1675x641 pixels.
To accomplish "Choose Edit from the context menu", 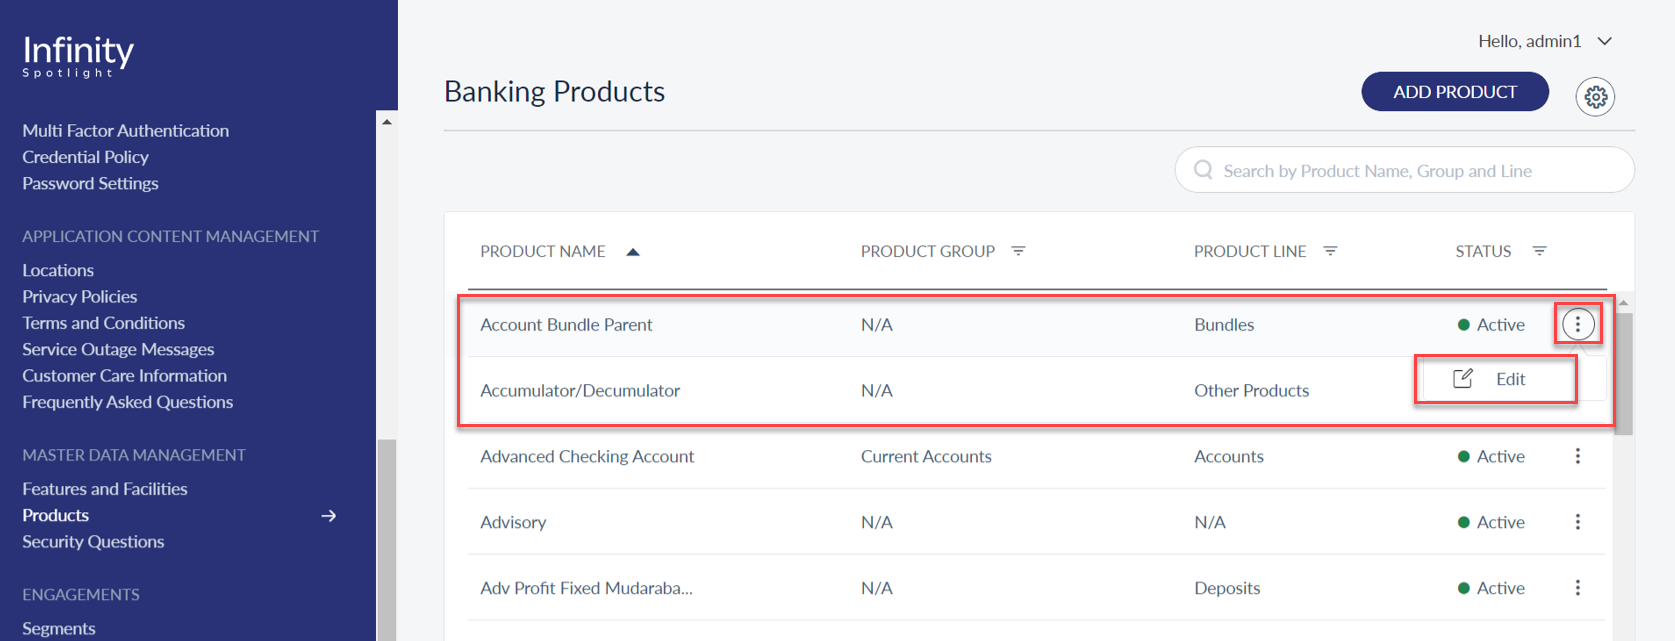I will click(x=1495, y=379).
